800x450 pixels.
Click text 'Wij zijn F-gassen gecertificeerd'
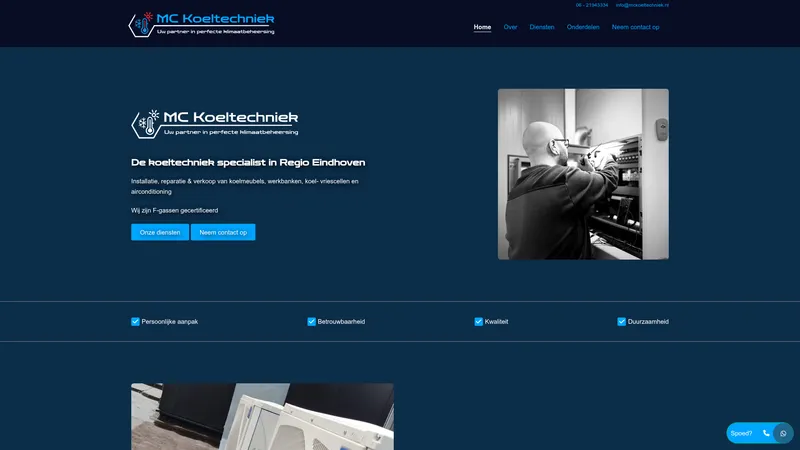point(174,210)
